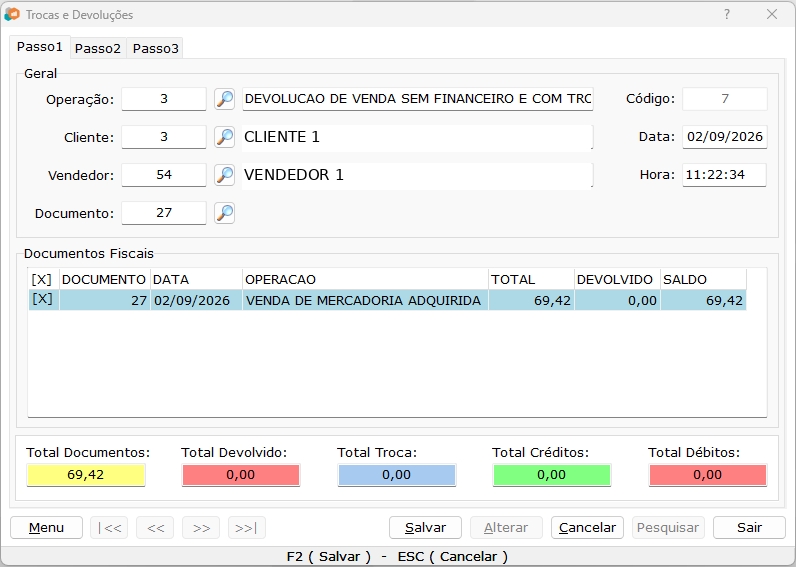Screen dimensions: 796x567
Task: Click the Vendedor code field
Action: point(164,175)
